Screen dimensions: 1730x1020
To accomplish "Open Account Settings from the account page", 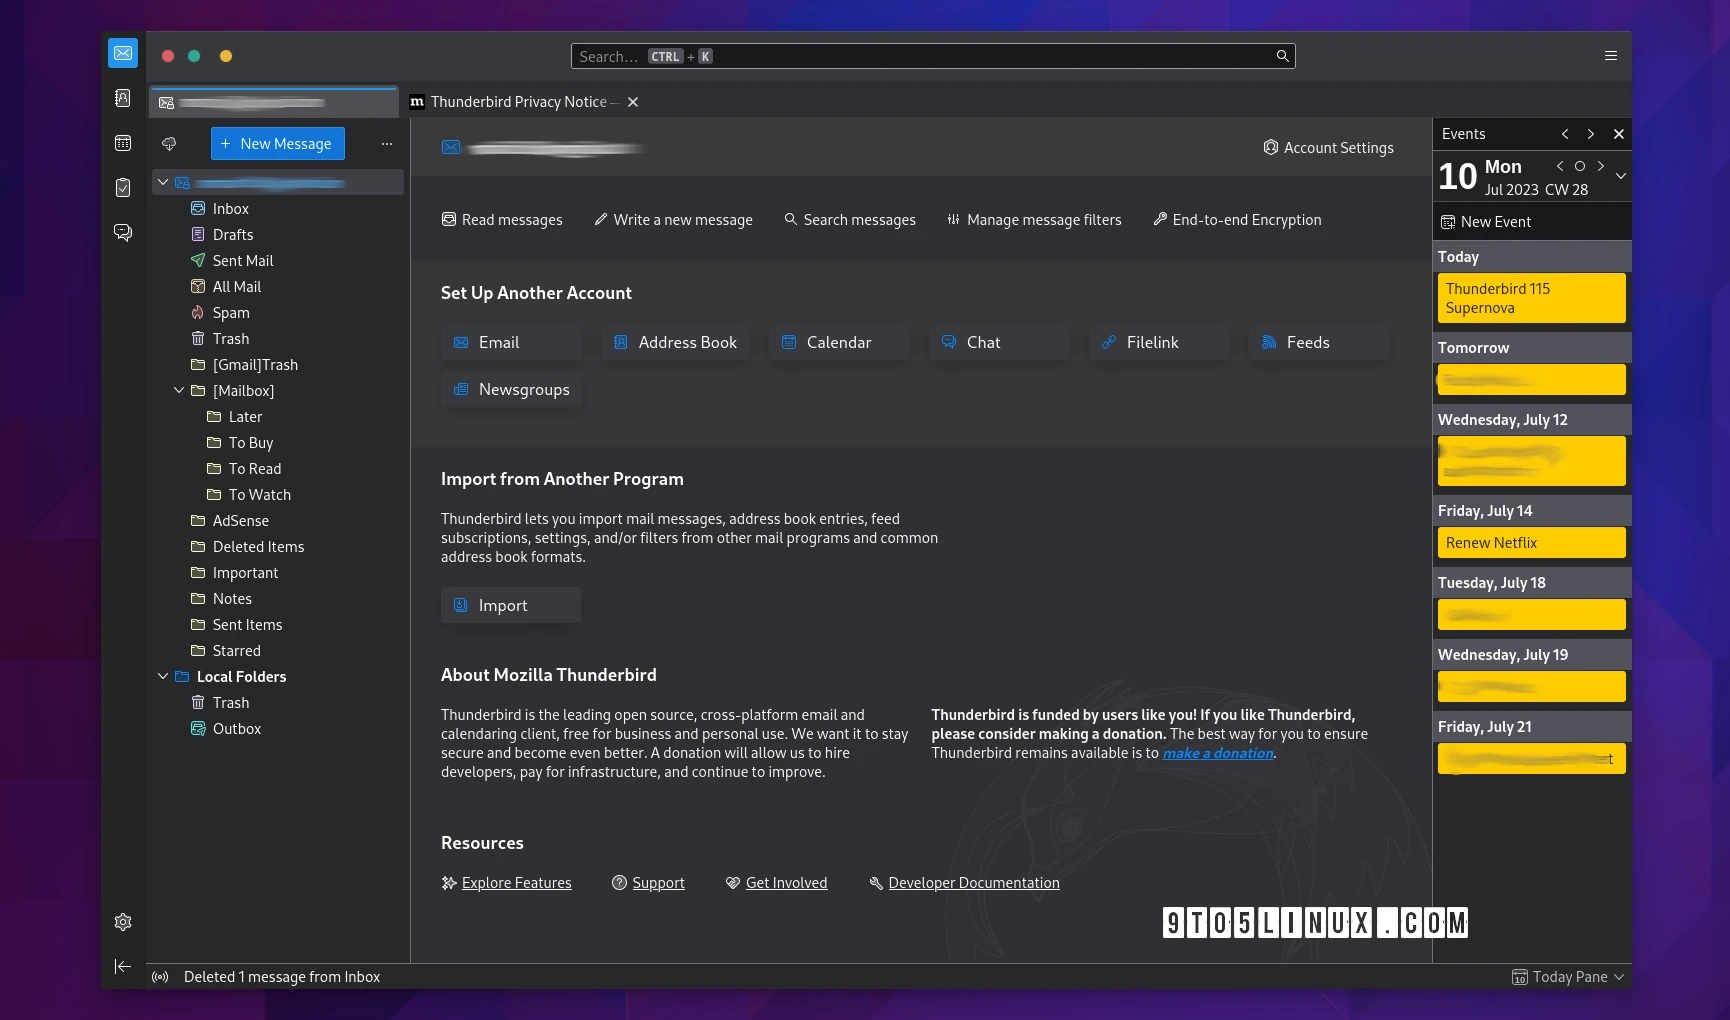I will coord(1329,147).
